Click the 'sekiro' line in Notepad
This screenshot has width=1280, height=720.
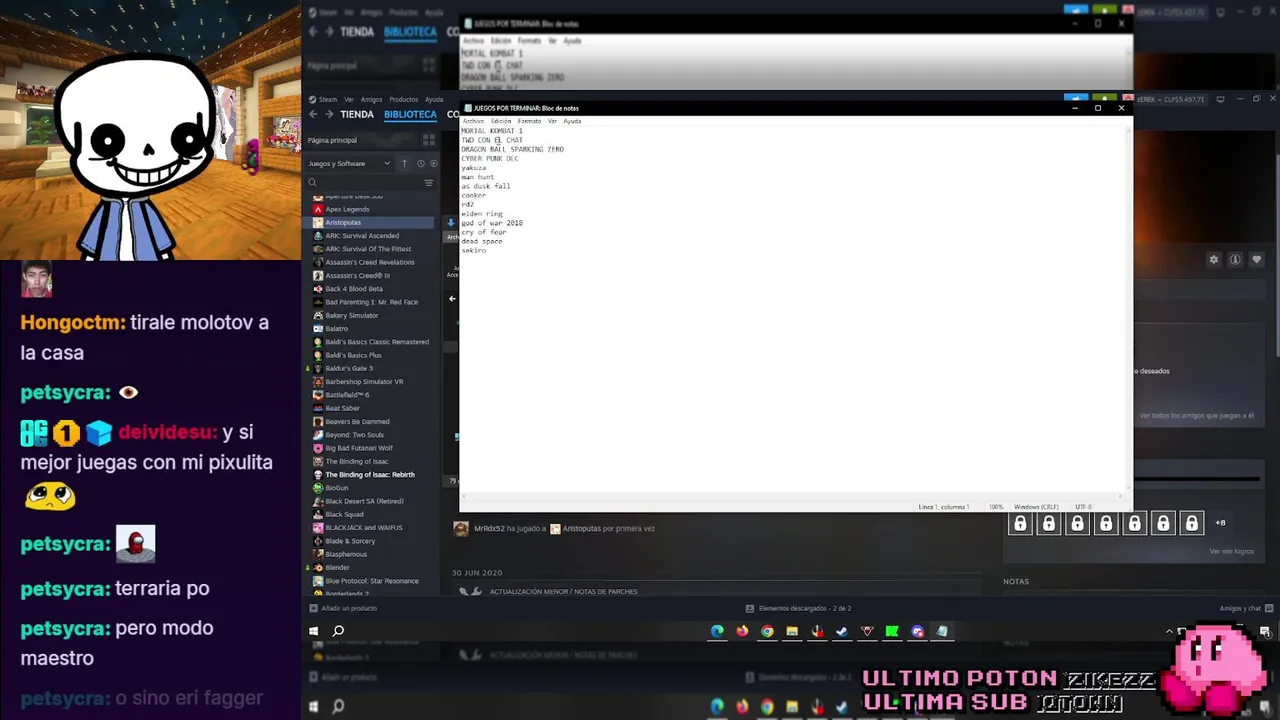click(x=473, y=250)
